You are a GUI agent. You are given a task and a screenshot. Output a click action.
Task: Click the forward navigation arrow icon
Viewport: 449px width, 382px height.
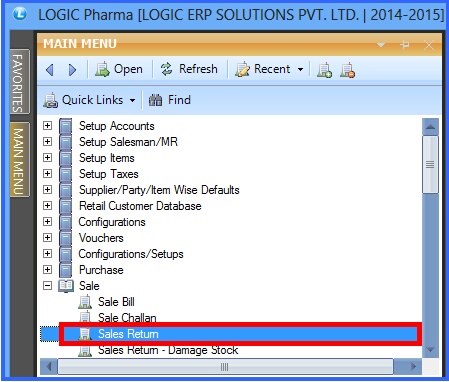(72, 70)
